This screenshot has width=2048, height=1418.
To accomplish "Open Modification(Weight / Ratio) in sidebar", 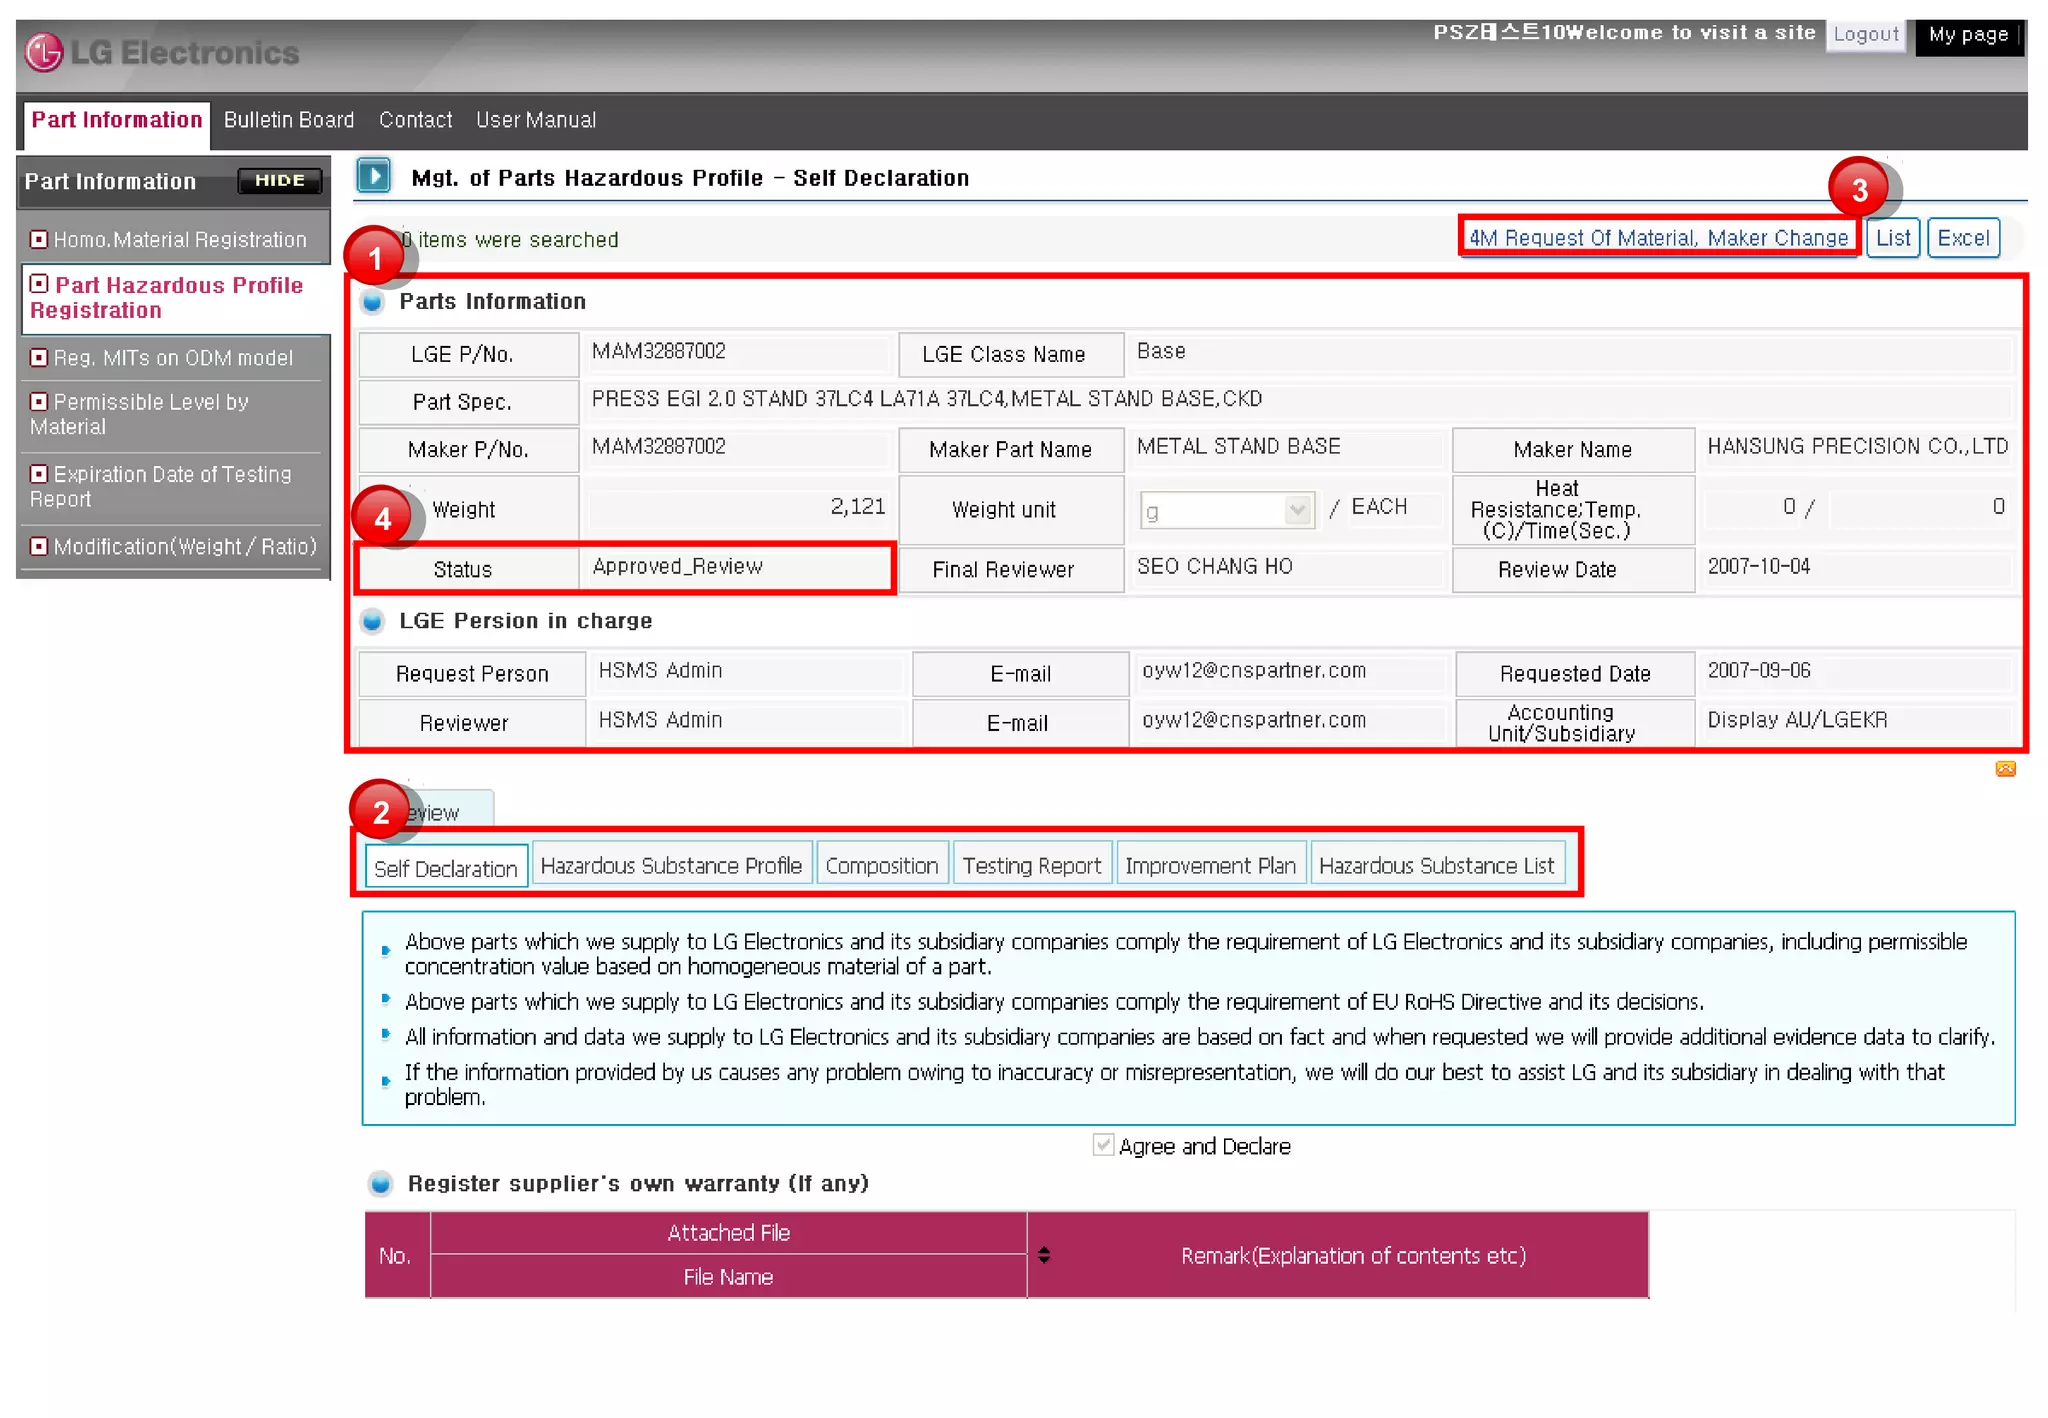I will point(184,547).
